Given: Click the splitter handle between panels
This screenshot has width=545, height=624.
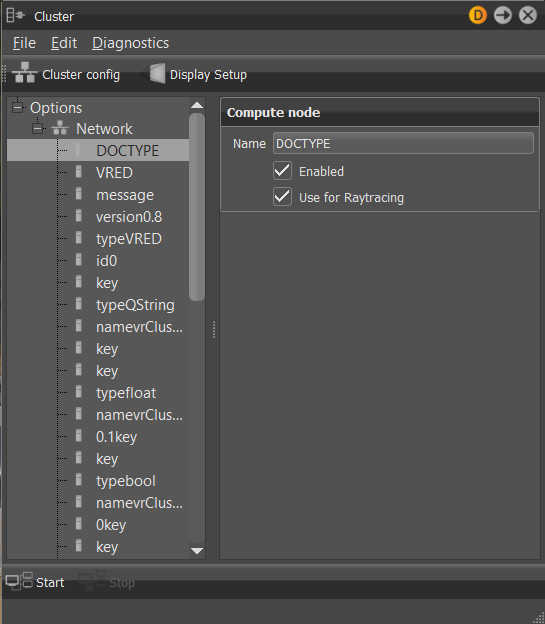Looking at the screenshot, I should pos(214,330).
